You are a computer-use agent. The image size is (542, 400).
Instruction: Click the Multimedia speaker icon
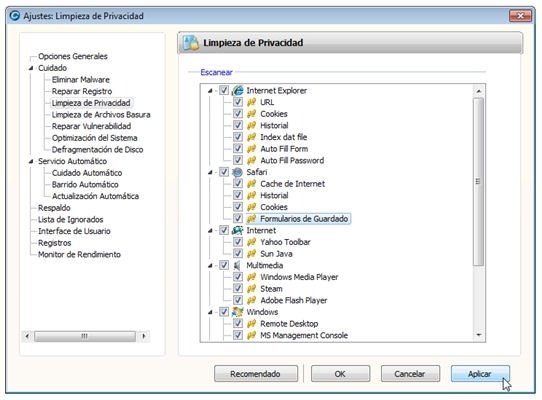pyautogui.click(x=237, y=266)
